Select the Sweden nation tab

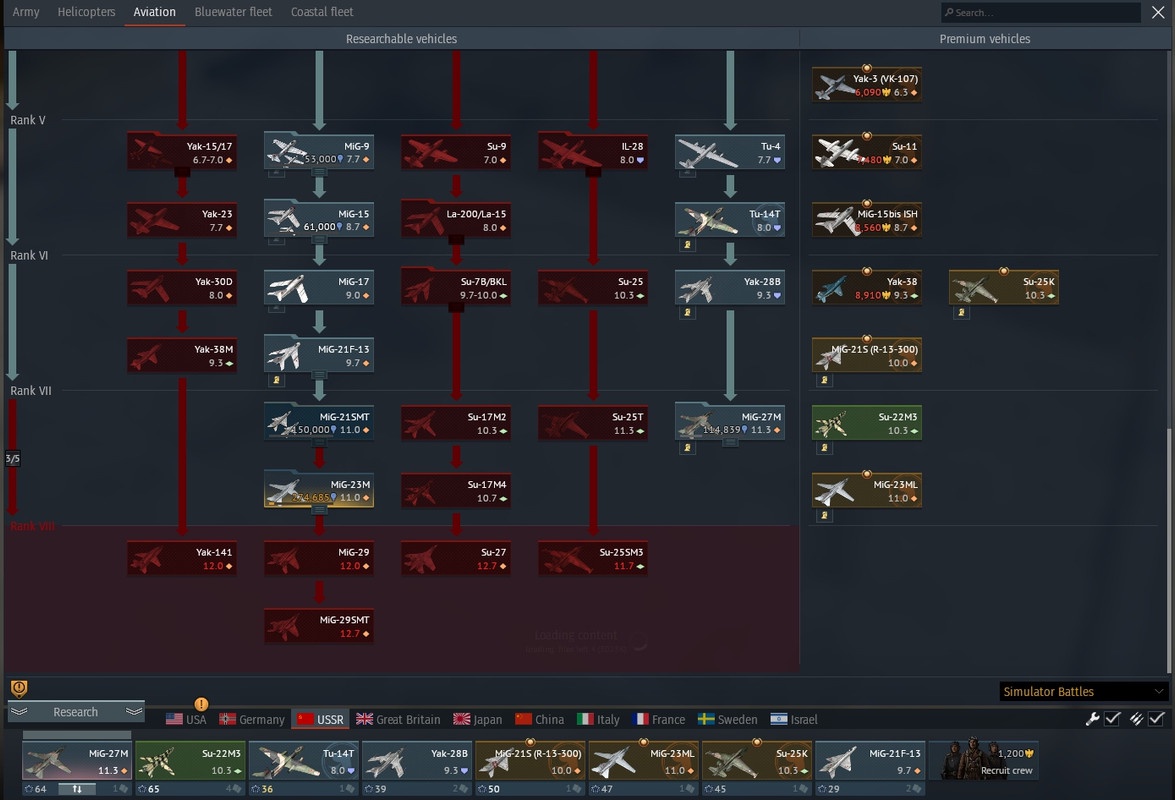tap(728, 719)
